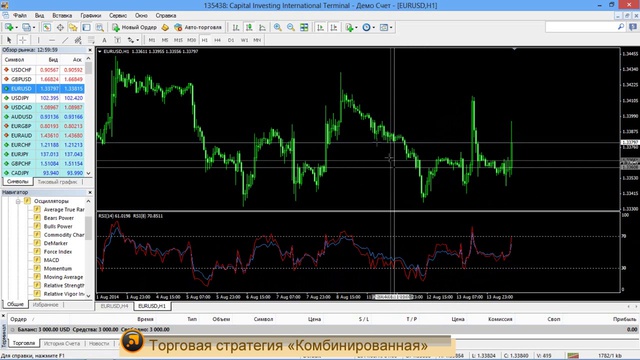
Task: Toggle the Navigator folder-star icon
Action: 73,27
